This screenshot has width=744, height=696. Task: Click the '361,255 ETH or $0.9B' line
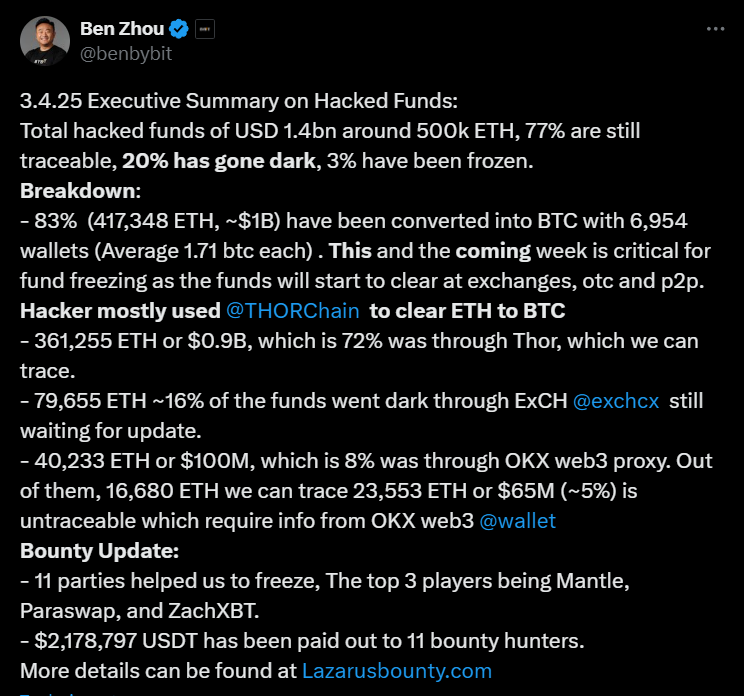pos(359,356)
